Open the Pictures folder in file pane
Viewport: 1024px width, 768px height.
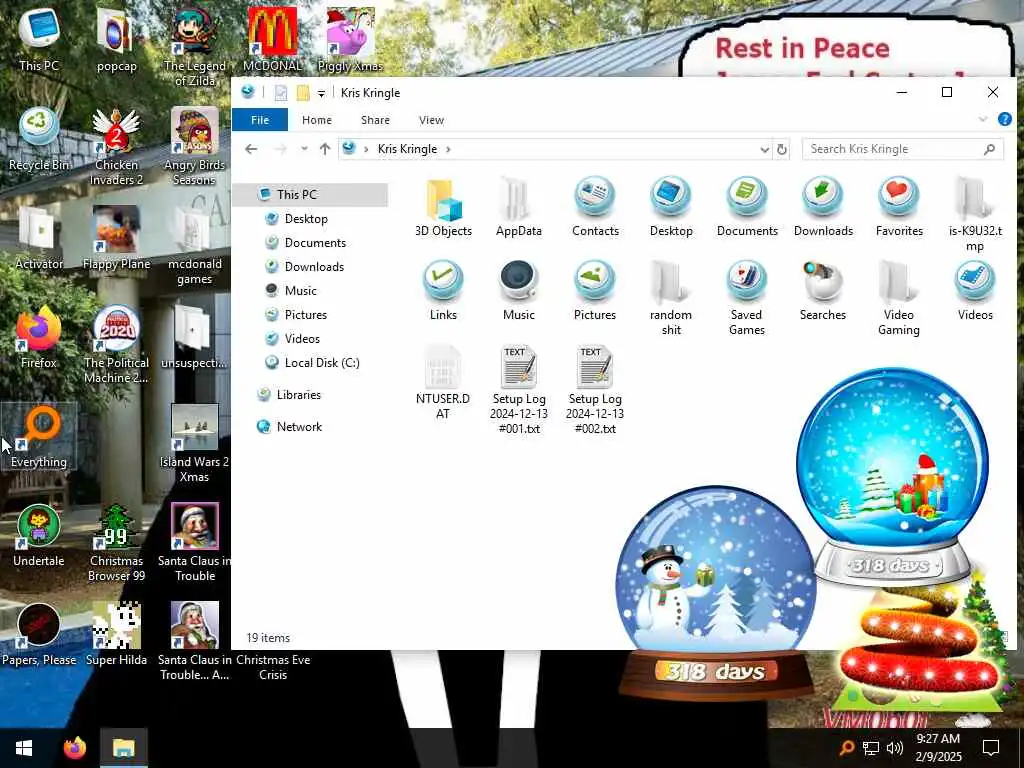pyautogui.click(x=595, y=292)
